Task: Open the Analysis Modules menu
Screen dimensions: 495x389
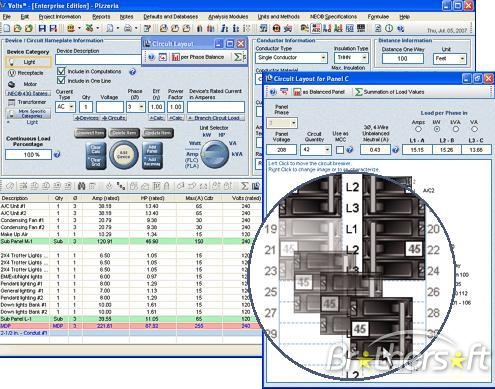Action: click(x=228, y=17)
